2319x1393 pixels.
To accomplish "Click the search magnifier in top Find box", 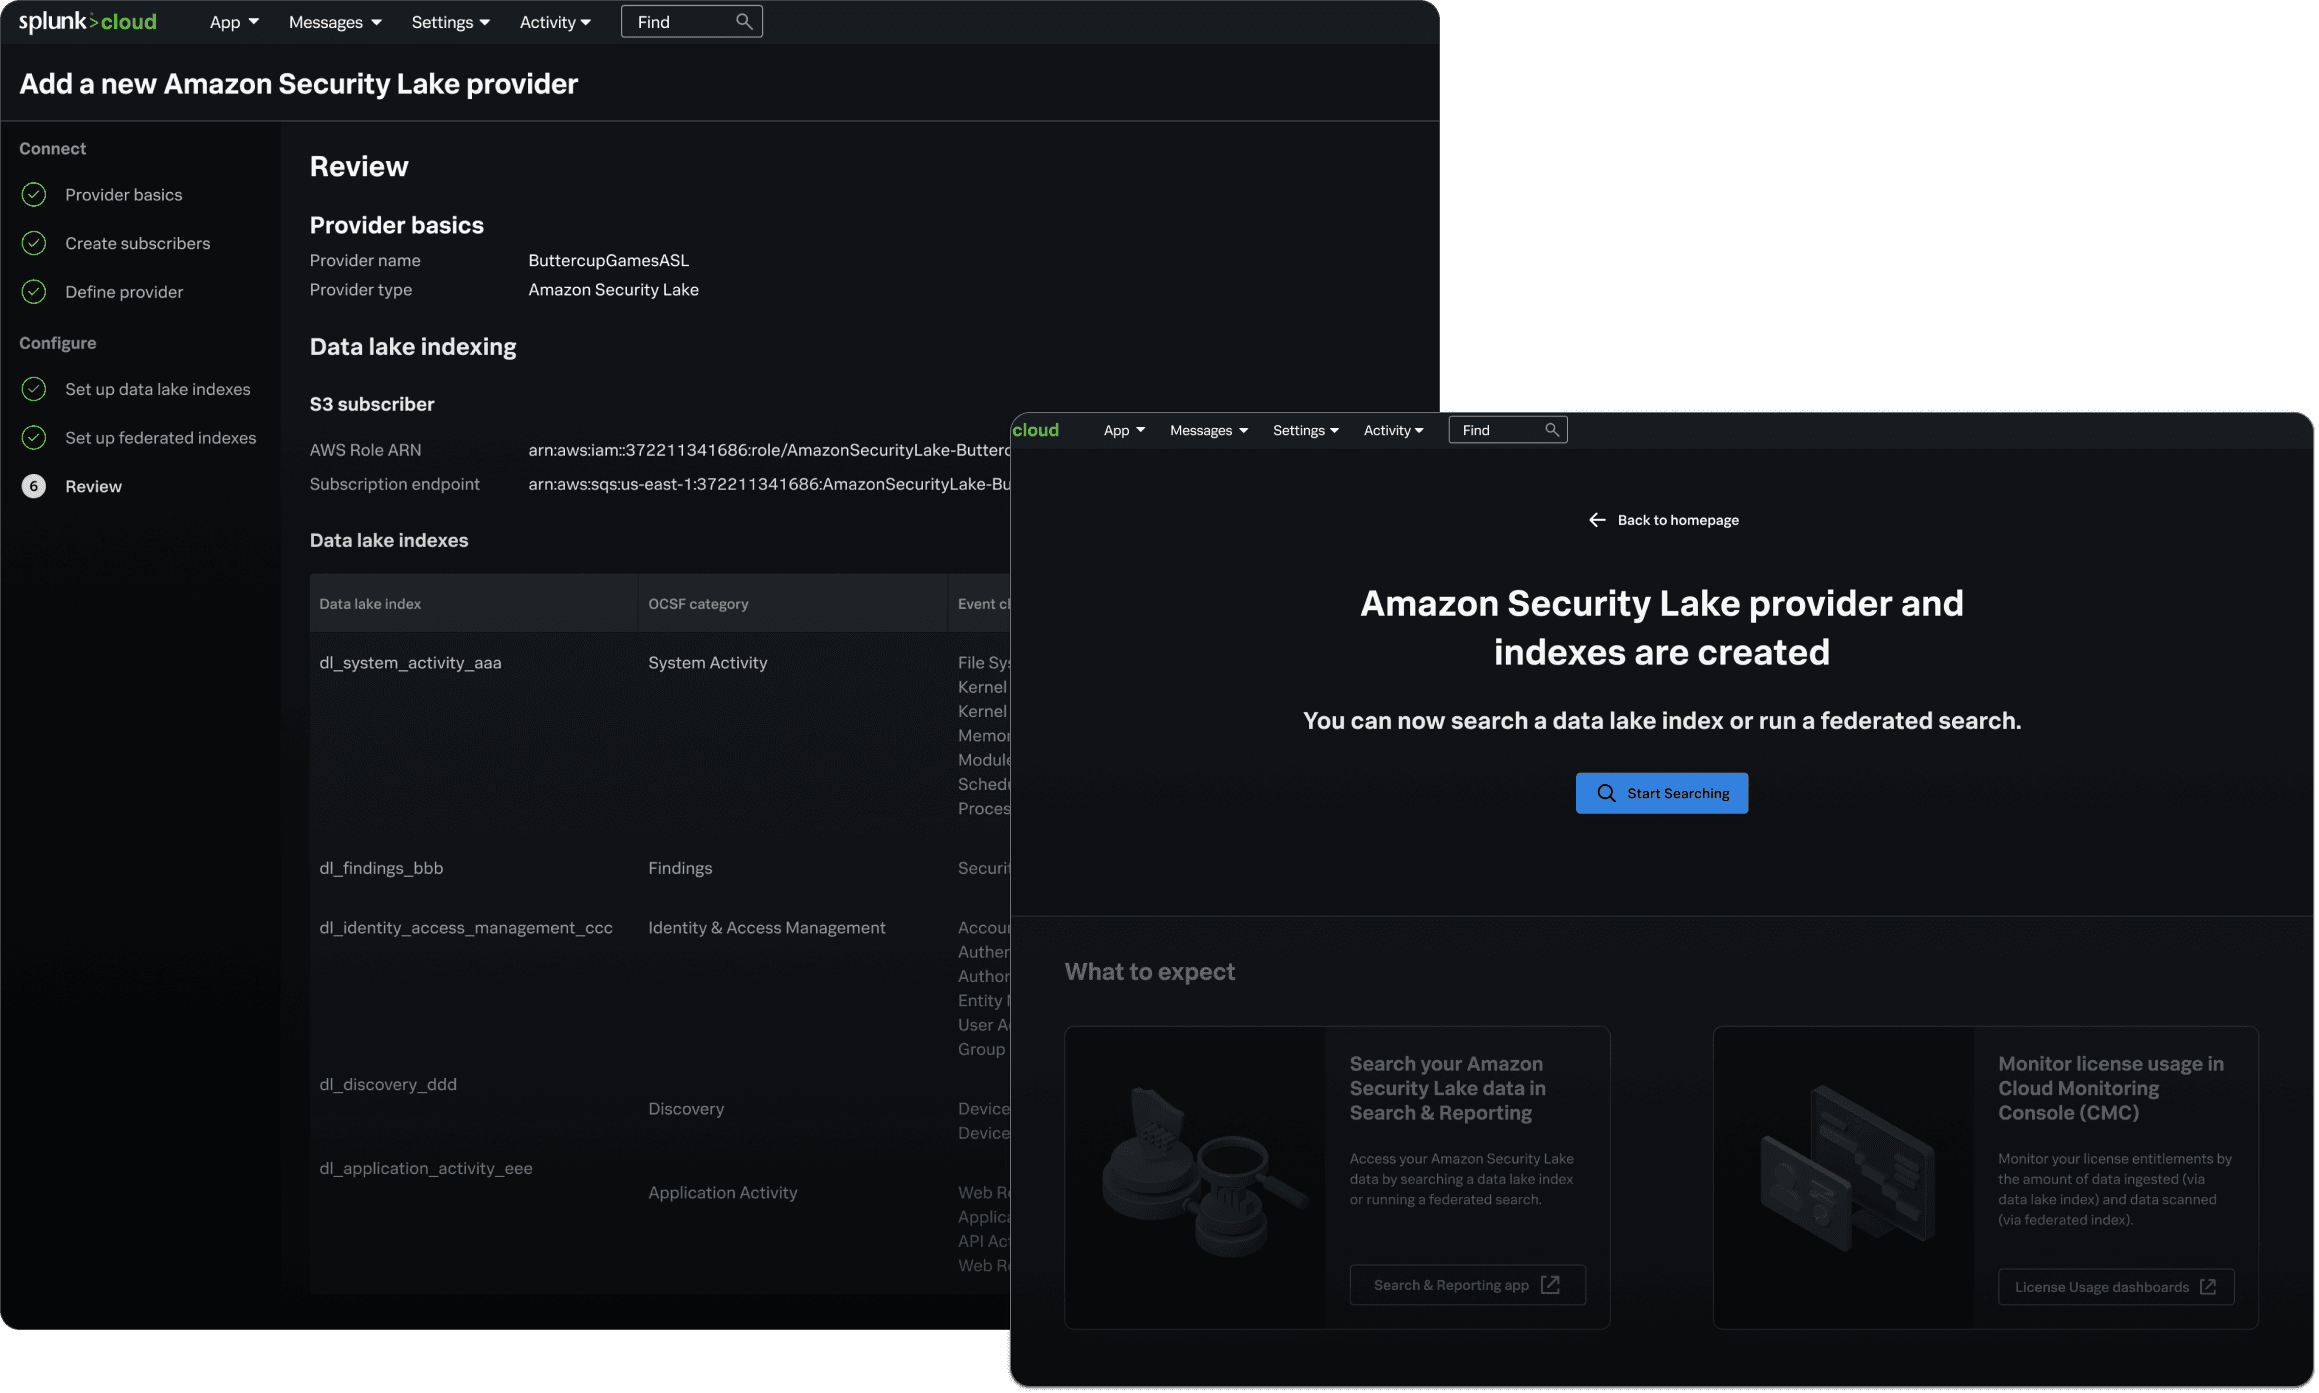I will click(x=743, y=22).
